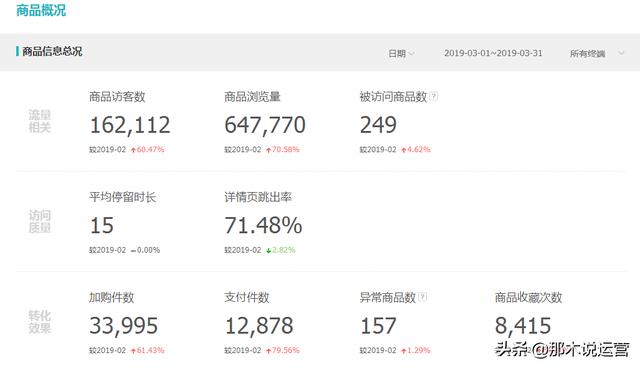This screenshot has height=368, width=640.
Task: Click the 商品信息总况 section heading
Action: (52, 51)
